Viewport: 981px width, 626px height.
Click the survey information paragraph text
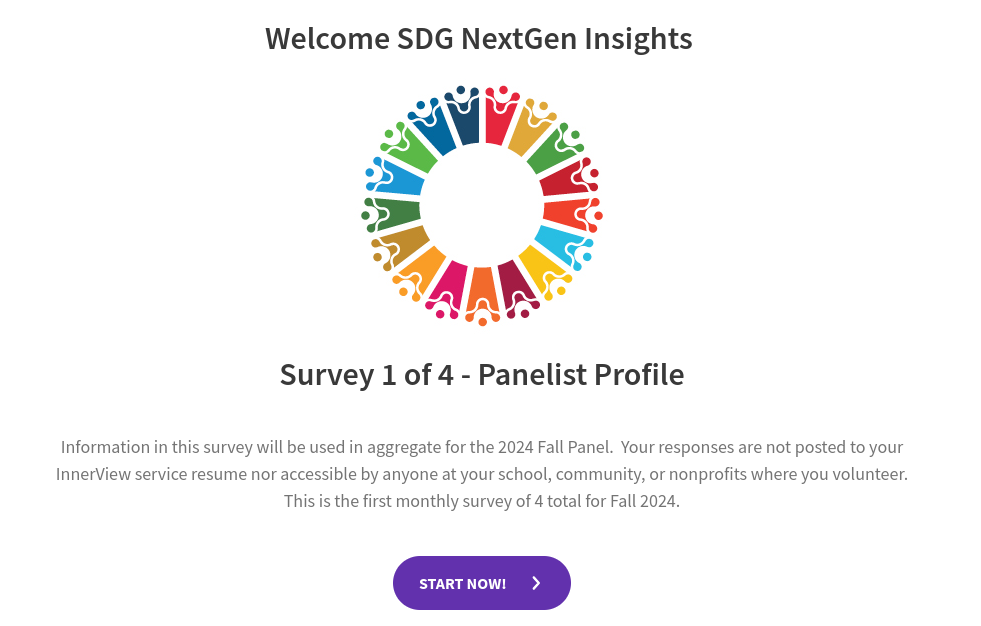pyautogui.click(x=482, y=474)
